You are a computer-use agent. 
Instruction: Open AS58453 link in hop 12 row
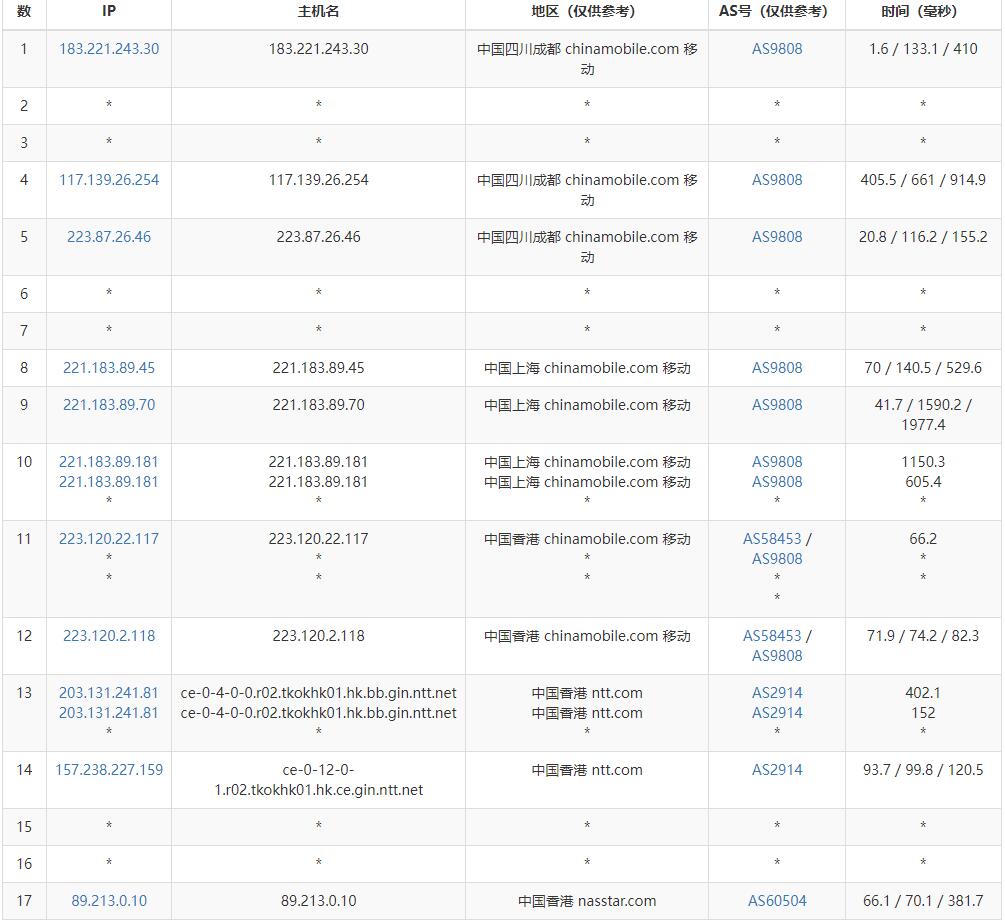click(x=772, y=636)
